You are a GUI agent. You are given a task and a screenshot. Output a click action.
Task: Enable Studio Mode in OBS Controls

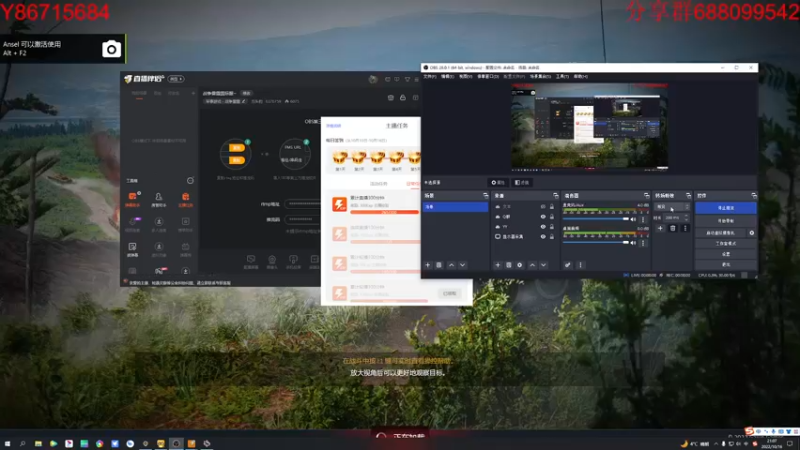[x=726, y=243]
